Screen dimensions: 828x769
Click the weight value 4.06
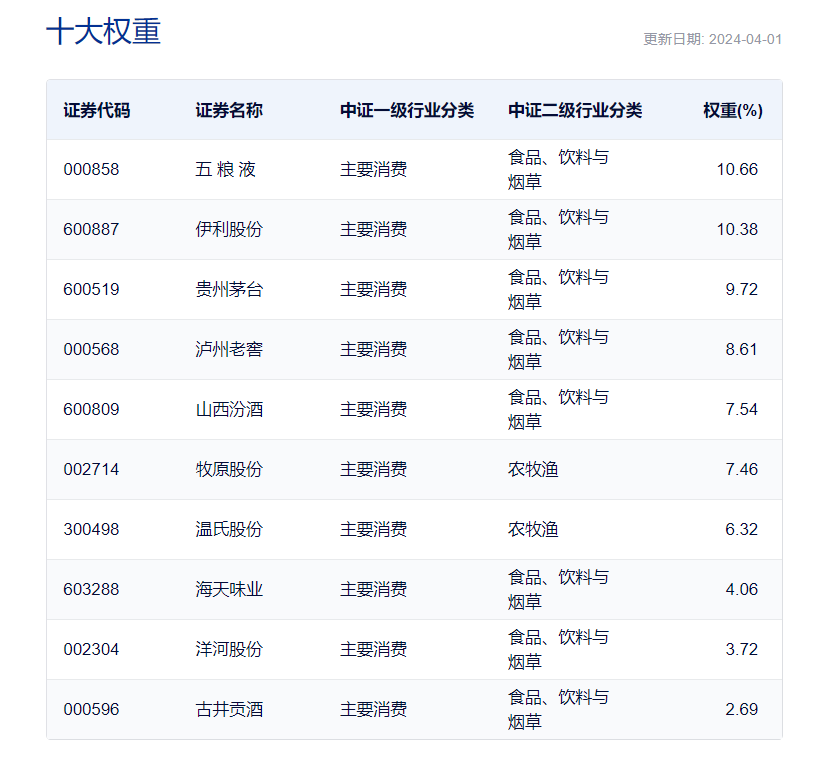pyautogui.click(x=741, y=589)
